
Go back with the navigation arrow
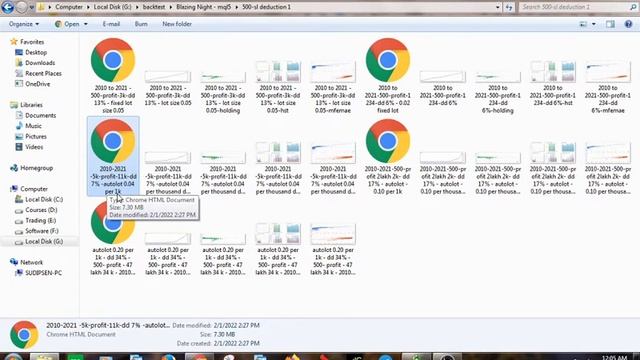pyautogui.click(x=8, y=7)
